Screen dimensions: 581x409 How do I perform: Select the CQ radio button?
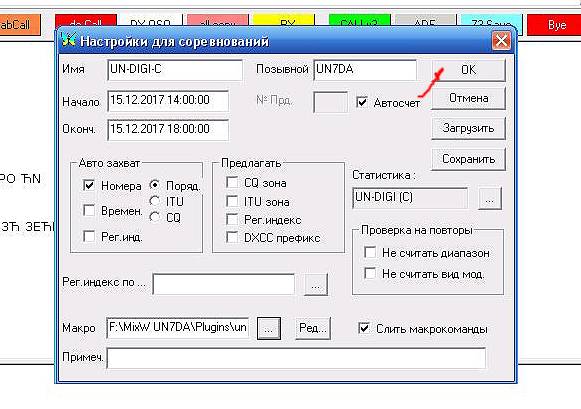tap(155, 217)
